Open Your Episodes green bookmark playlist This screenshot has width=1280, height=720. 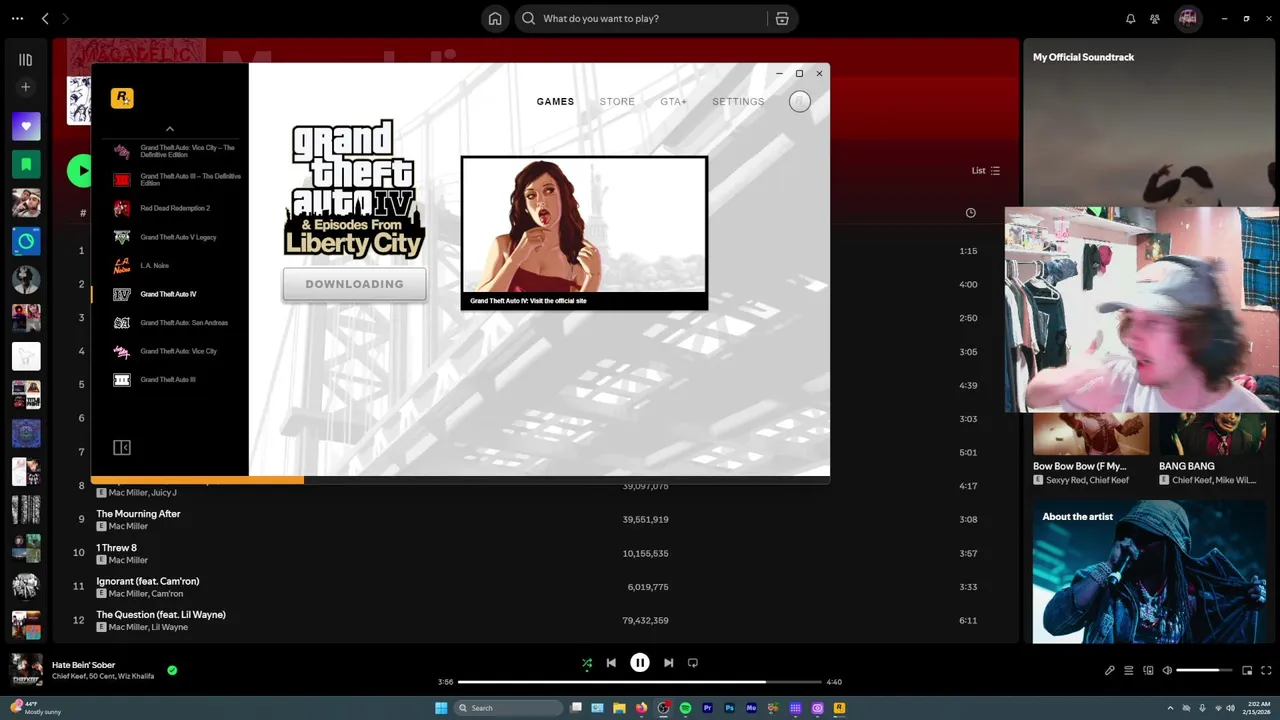26,164
